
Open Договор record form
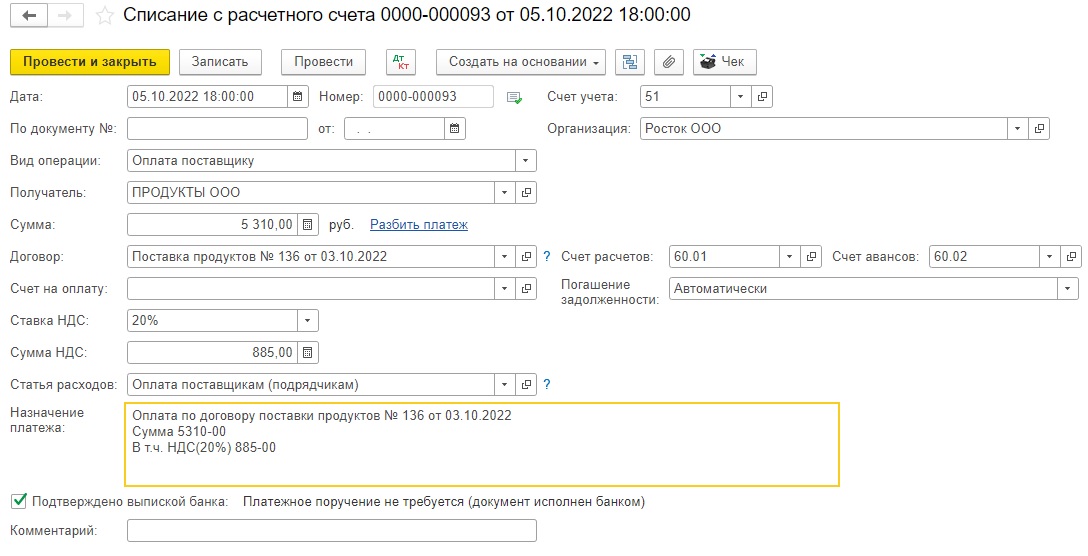(x=526, y=256)
